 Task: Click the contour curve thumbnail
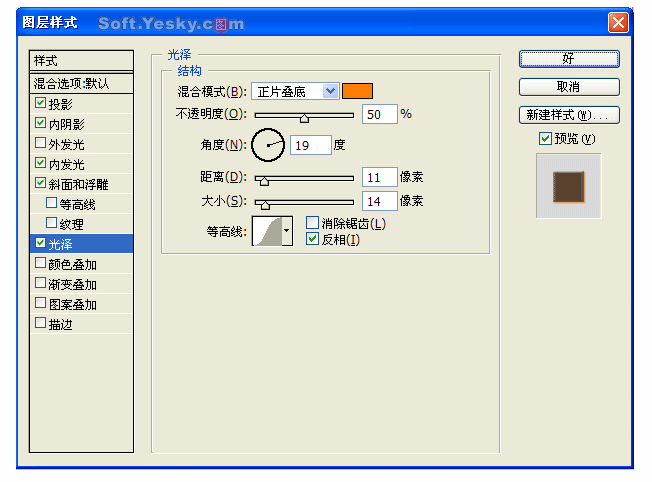coord(267,231)
